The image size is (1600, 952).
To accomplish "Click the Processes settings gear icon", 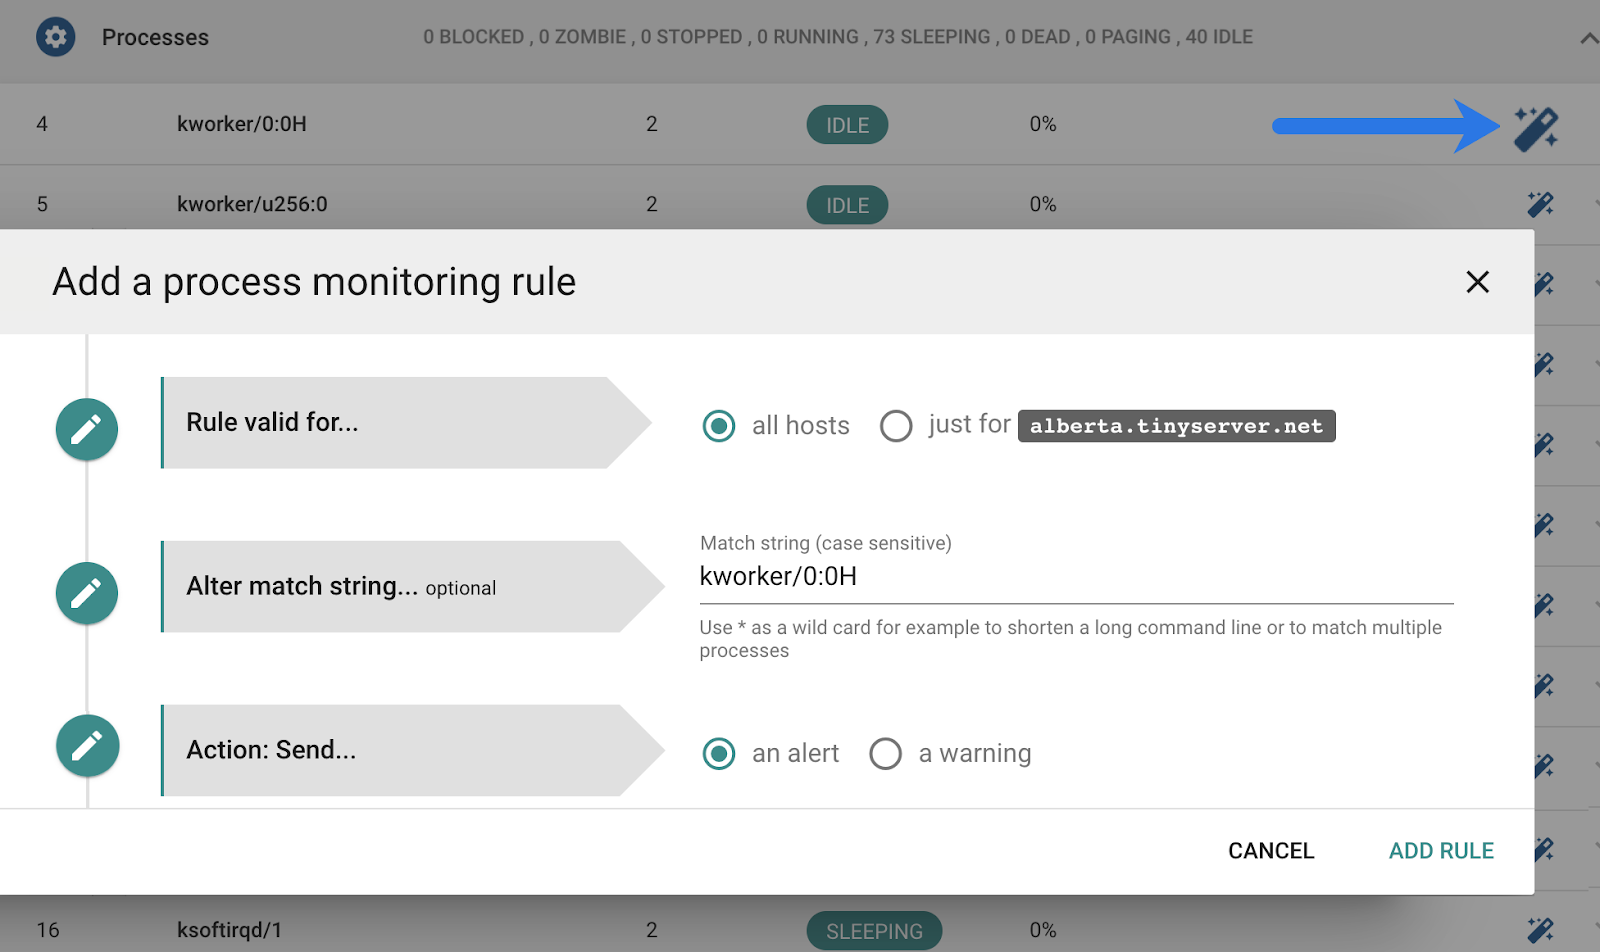I will click(56, 37).
